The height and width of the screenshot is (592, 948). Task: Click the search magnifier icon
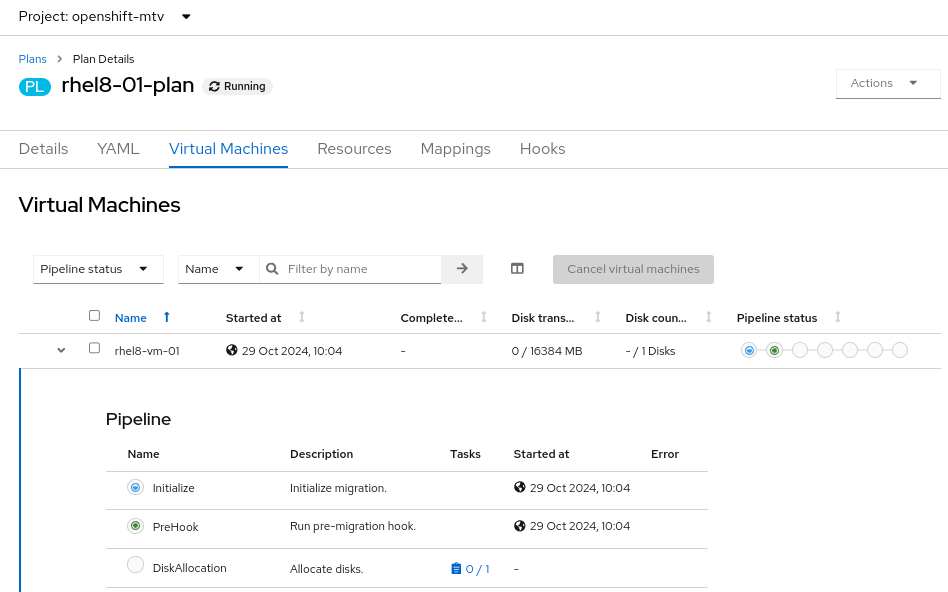point(272,268)
